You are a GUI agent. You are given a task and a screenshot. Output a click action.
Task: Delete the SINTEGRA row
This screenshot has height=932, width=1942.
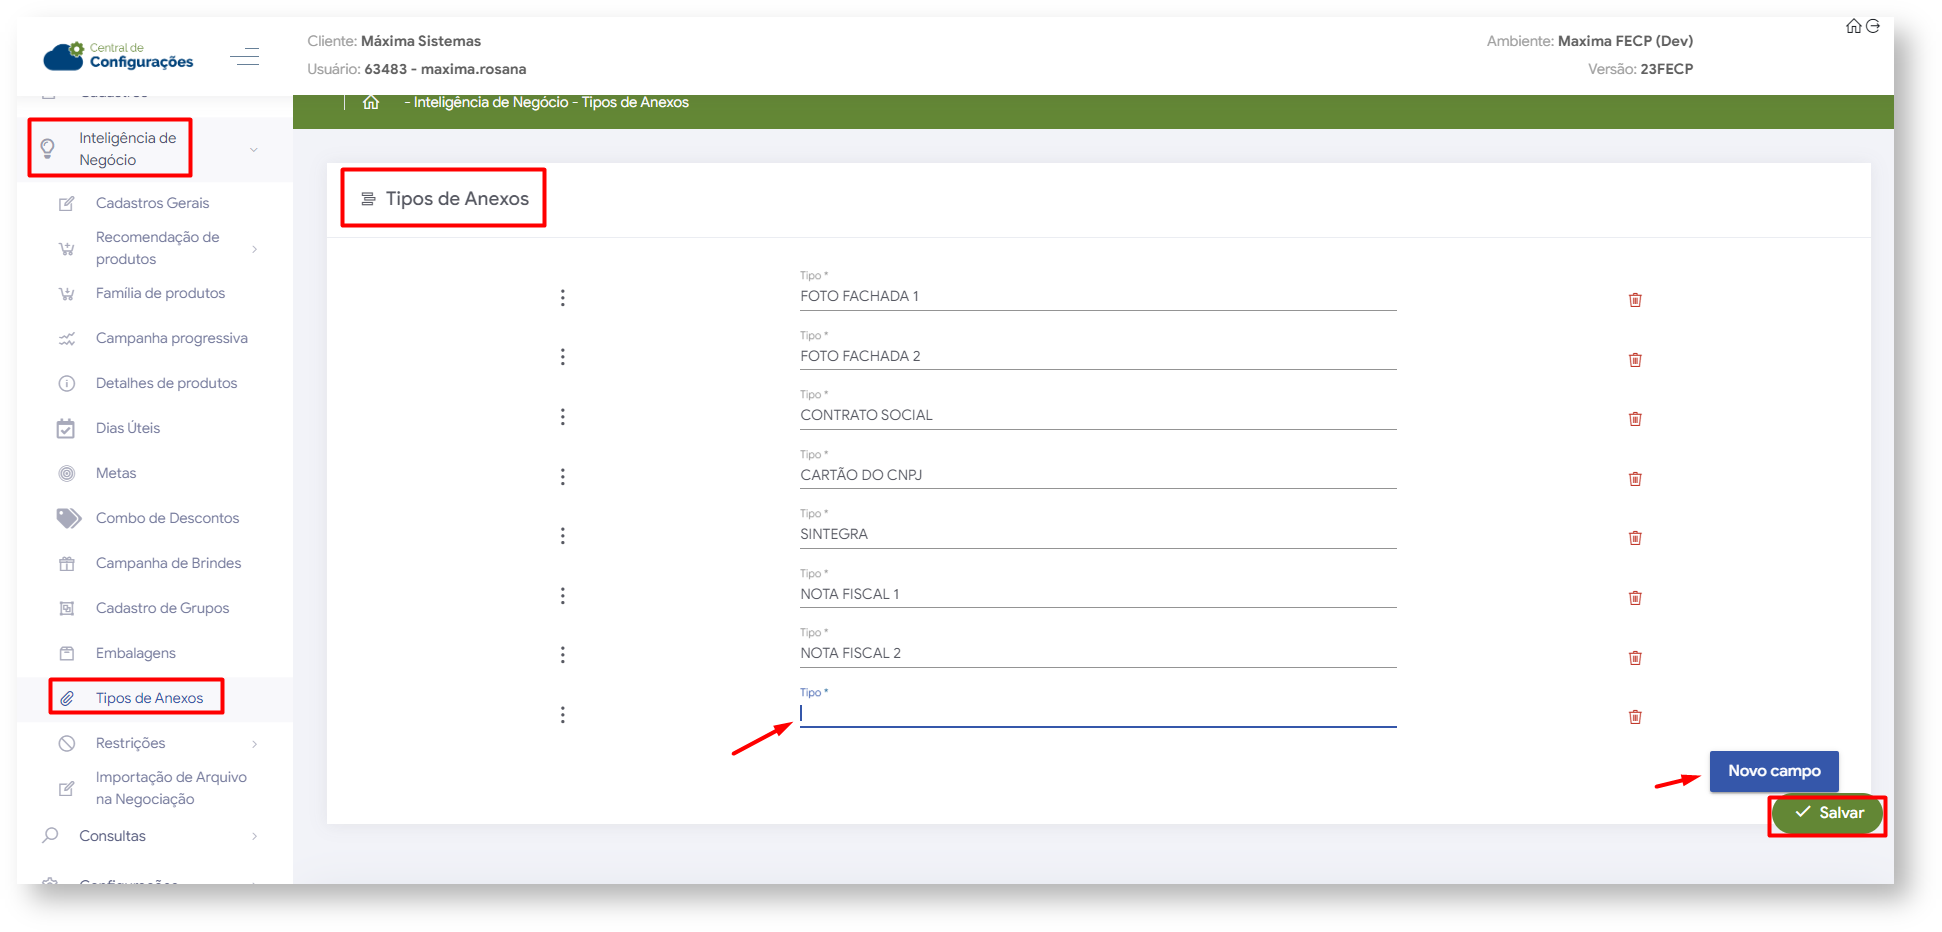click(x=1635, y=538)
